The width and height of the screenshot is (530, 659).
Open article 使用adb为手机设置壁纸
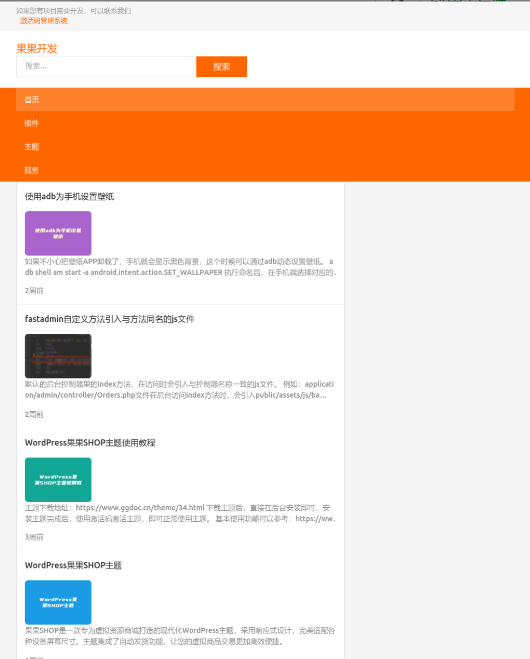click(69, 196)
